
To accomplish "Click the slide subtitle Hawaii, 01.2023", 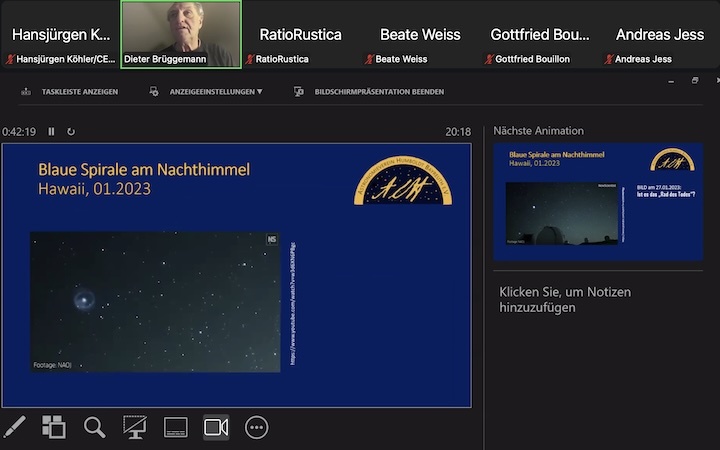I will (x=95, y=189).
